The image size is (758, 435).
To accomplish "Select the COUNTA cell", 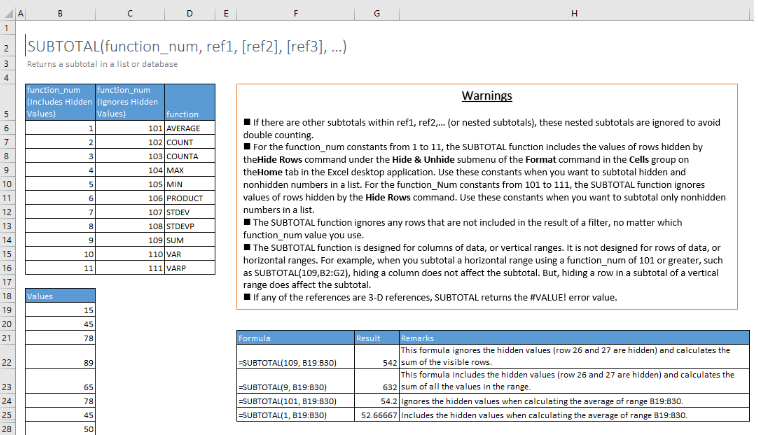I will pos(190,156).
